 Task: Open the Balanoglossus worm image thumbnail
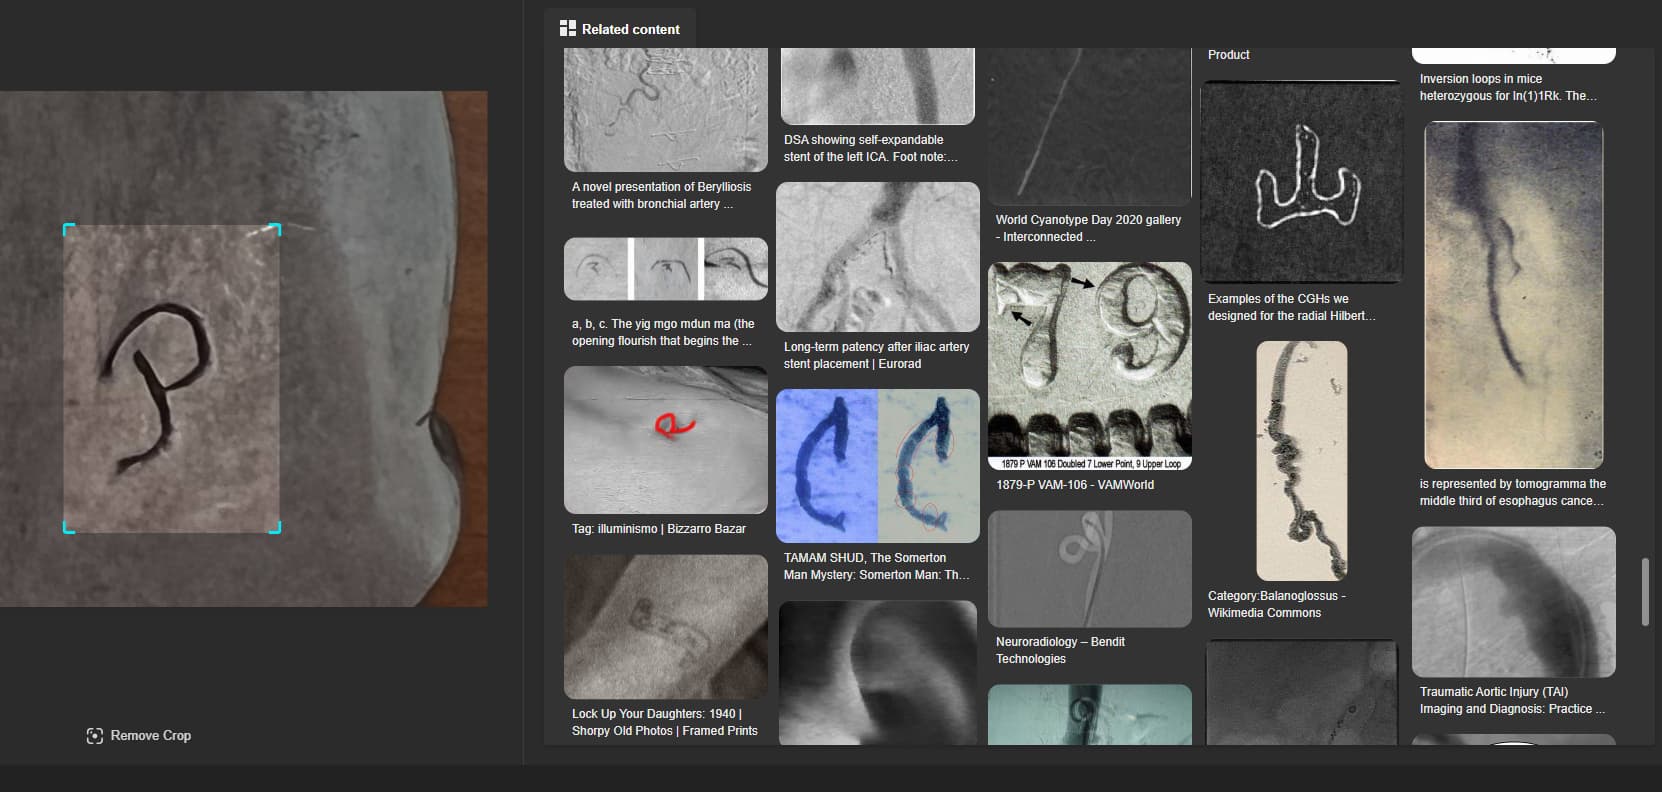click(x=1301, y=460)
